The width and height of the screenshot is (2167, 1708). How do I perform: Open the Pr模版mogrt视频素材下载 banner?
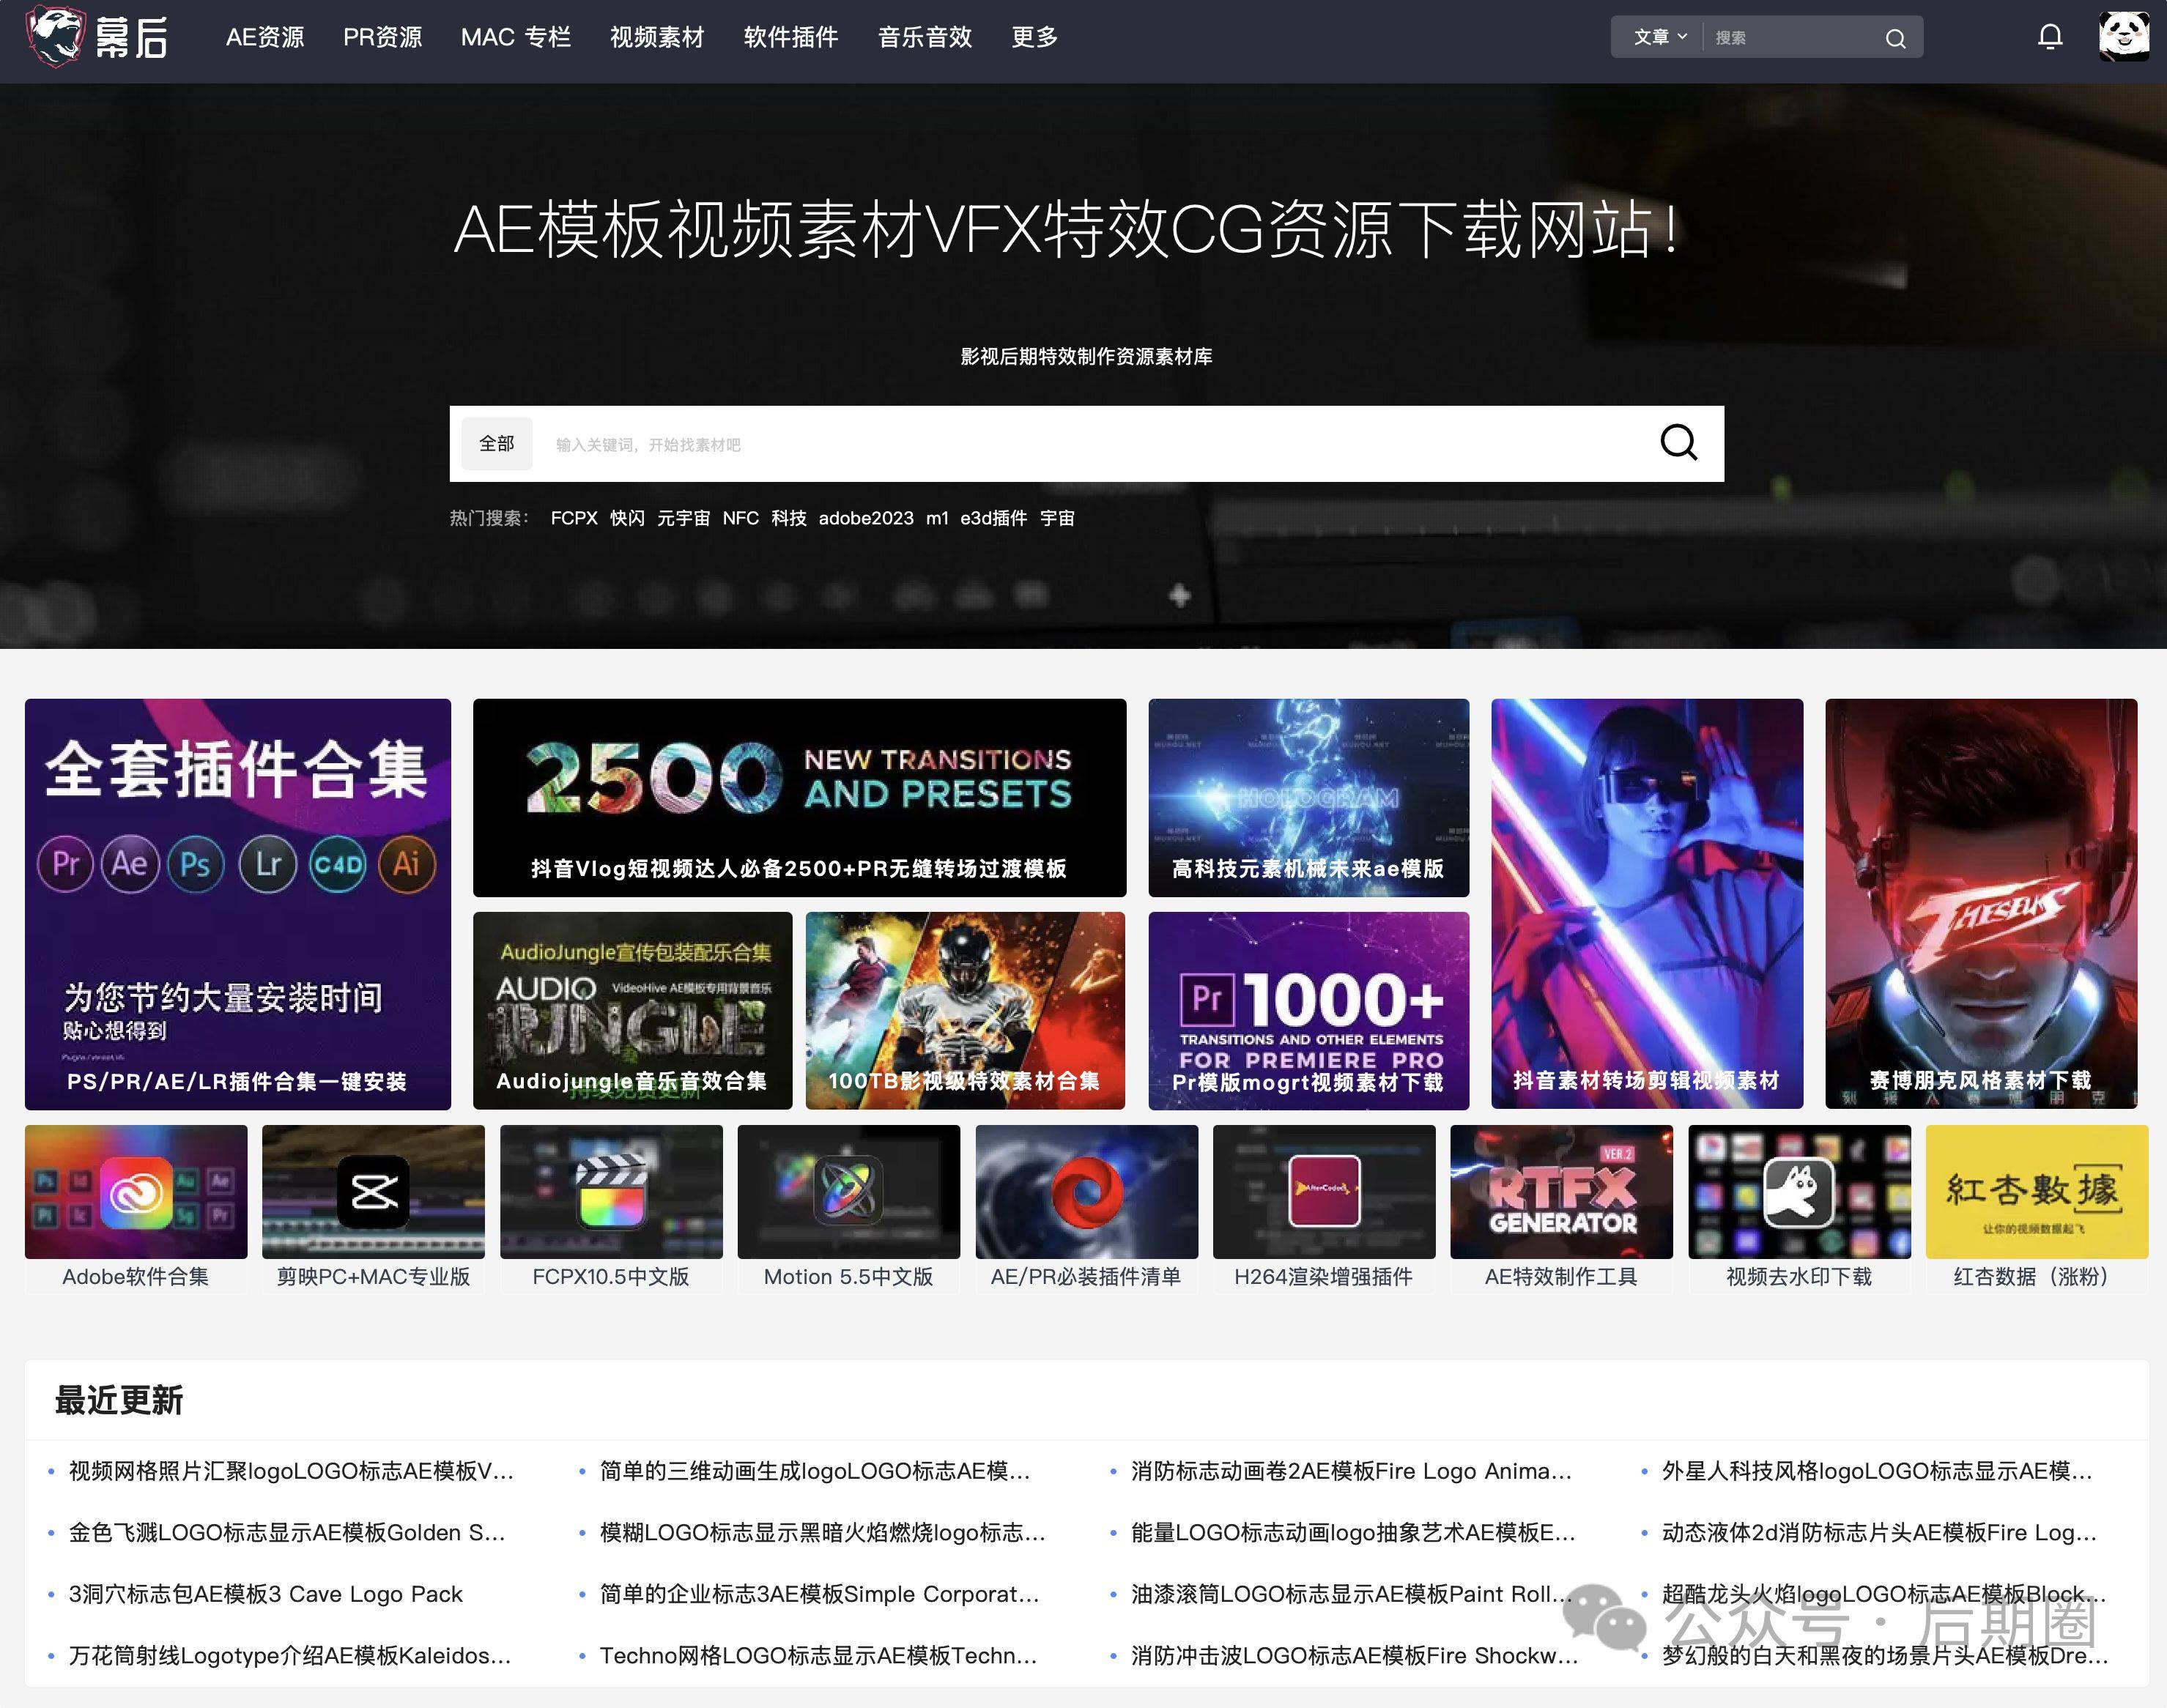pos(1309,1011)
